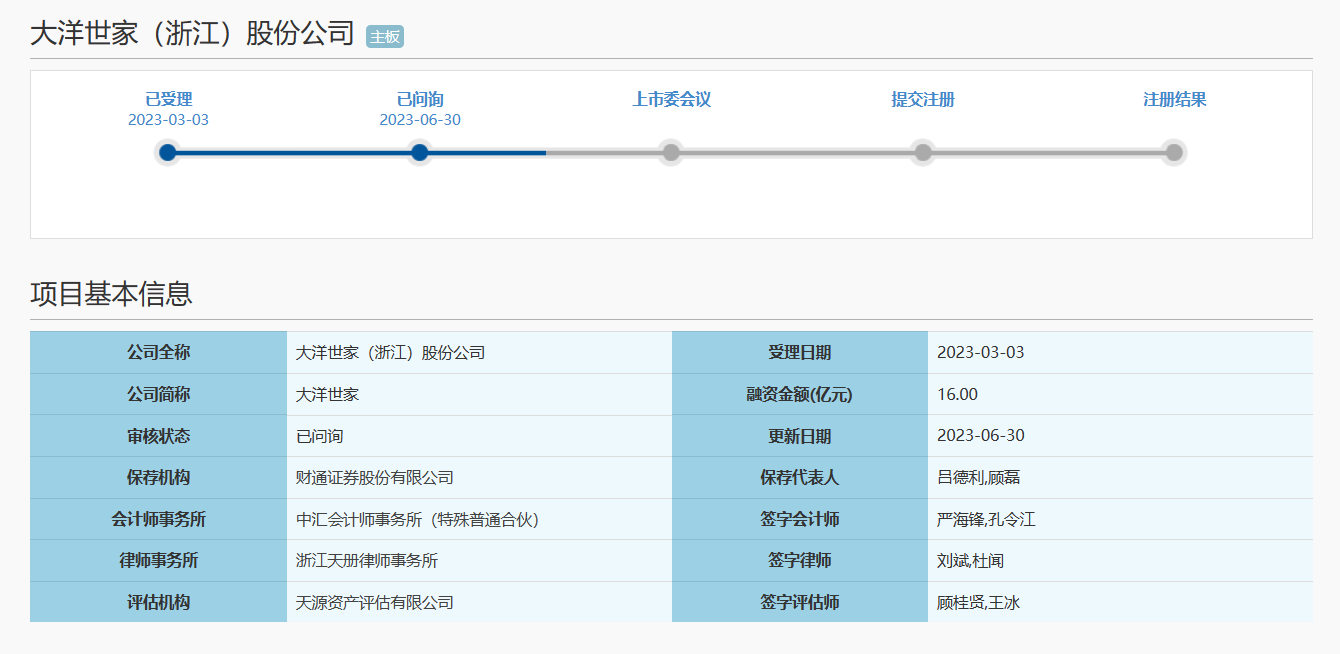
Task: Click the 公司简称 header cell
Action: point(158,395)
